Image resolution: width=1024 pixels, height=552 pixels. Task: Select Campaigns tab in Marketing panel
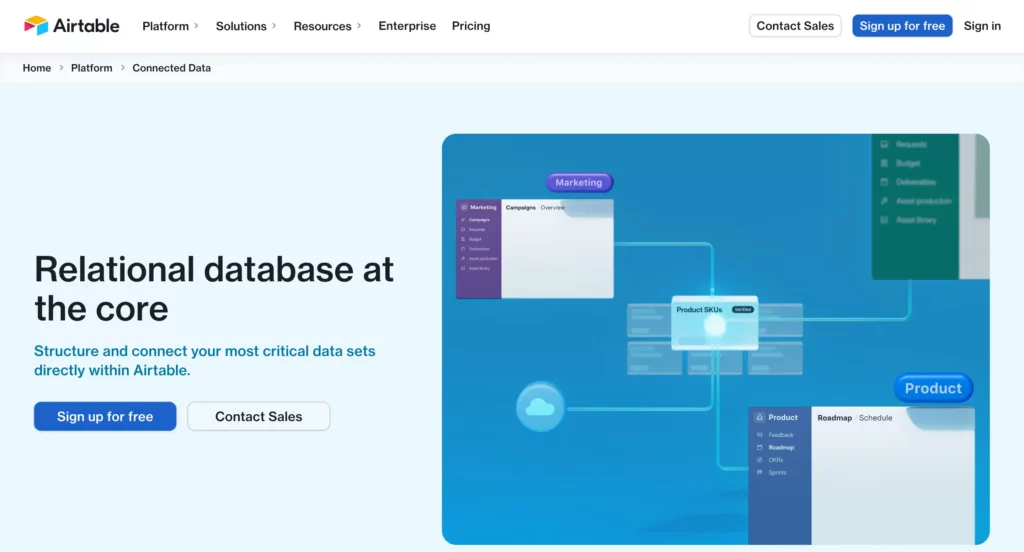click(520, 208)
